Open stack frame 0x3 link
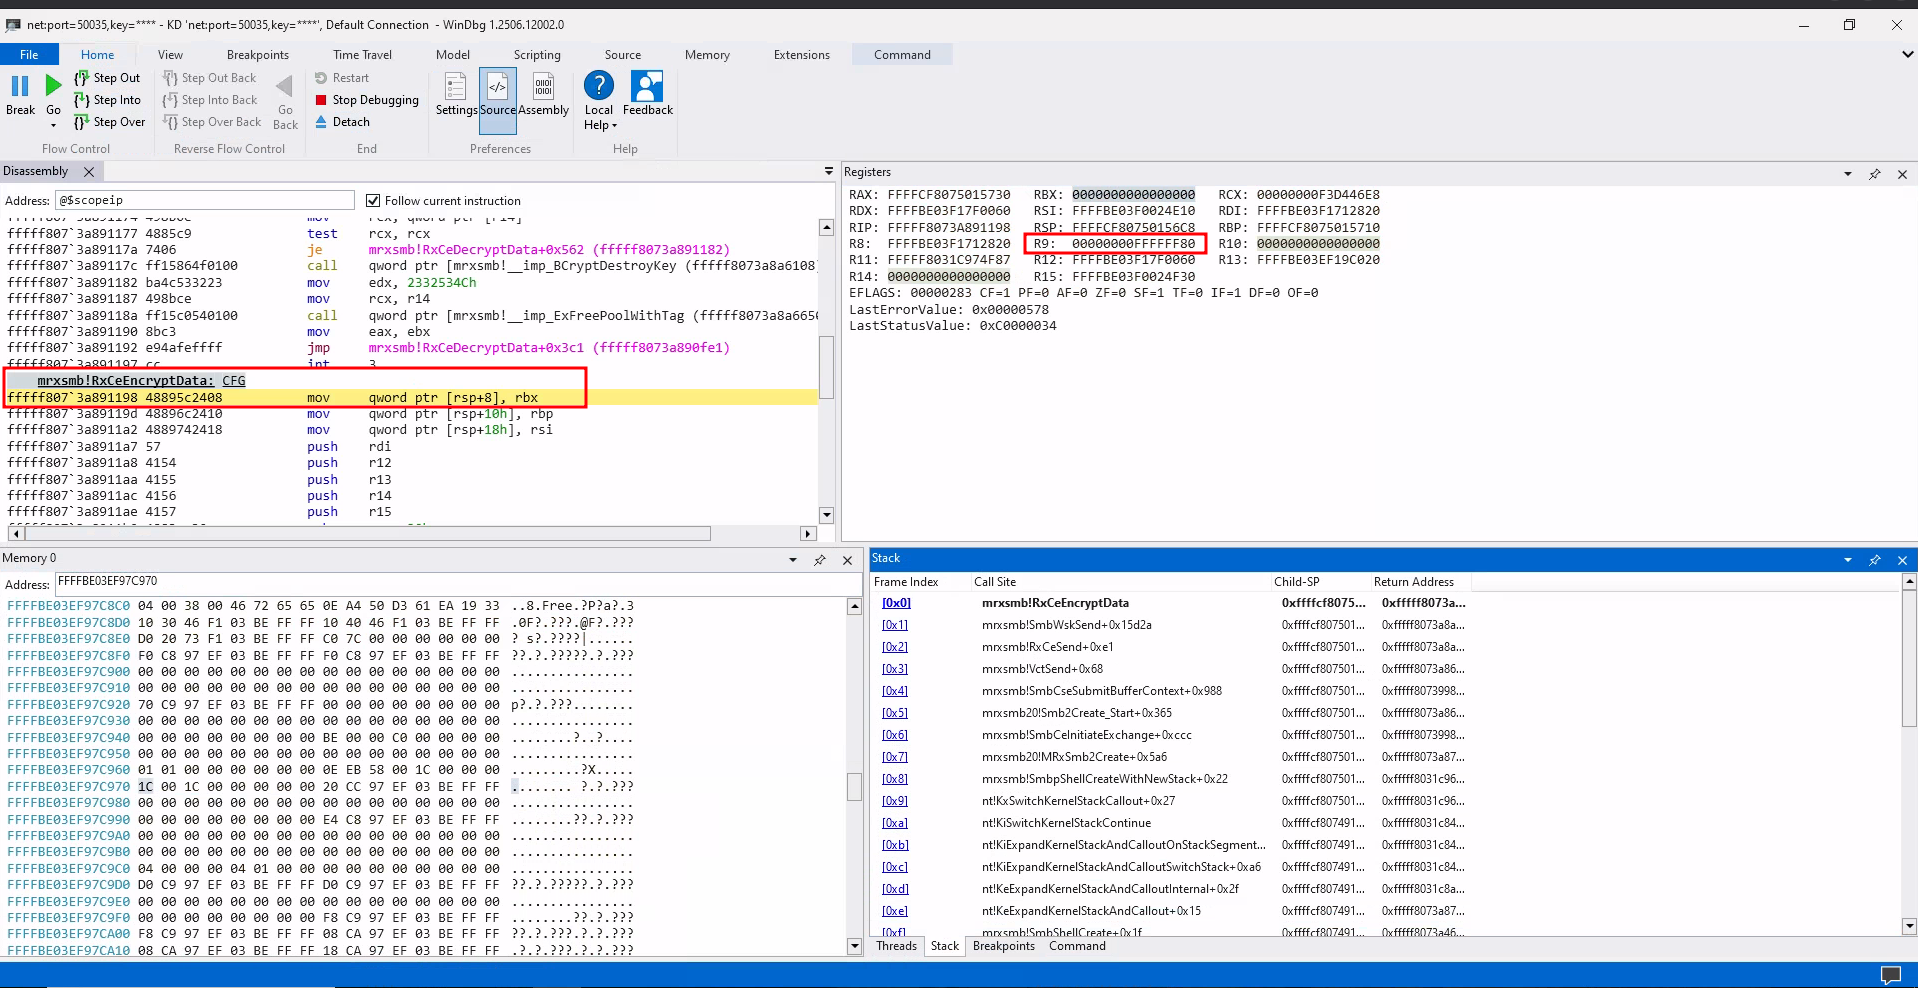 click(x=895, y=669)
